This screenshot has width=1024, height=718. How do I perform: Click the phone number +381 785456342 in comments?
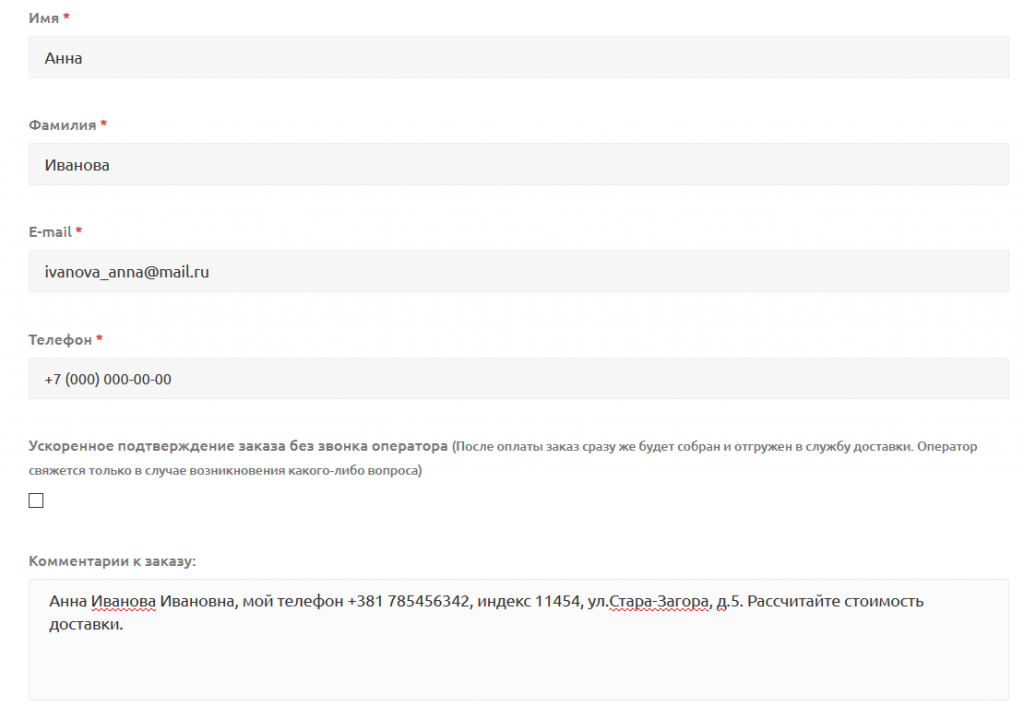408,601
